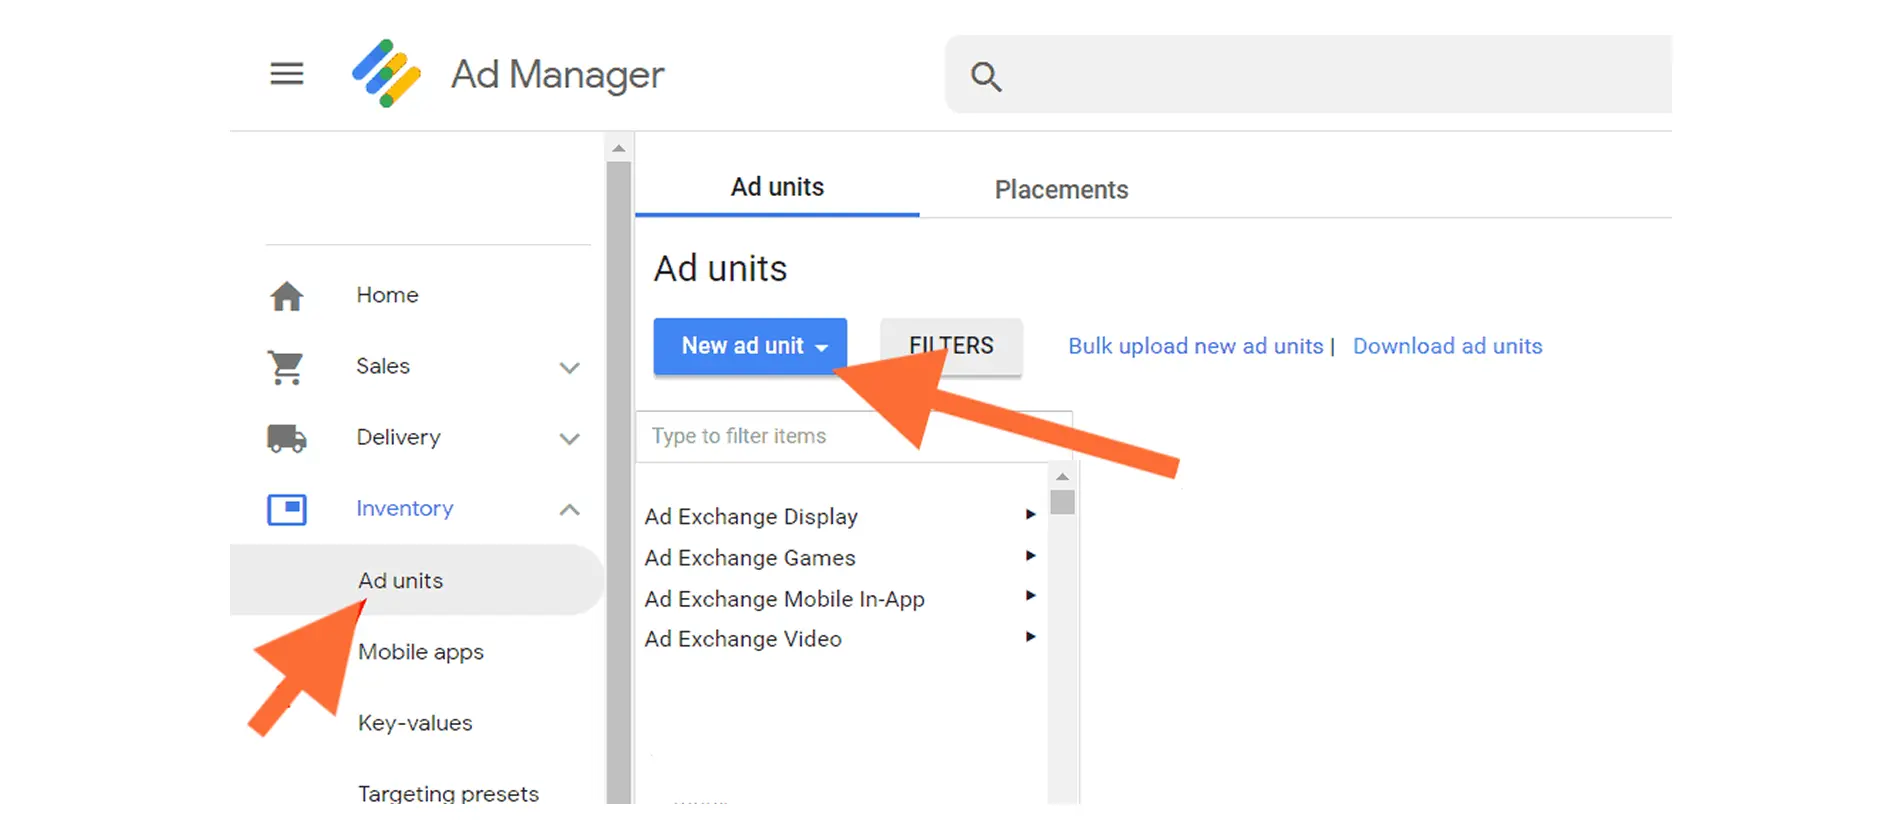Expand Ad Exchange Display submenu arrow

click(x=1030, y=515)
